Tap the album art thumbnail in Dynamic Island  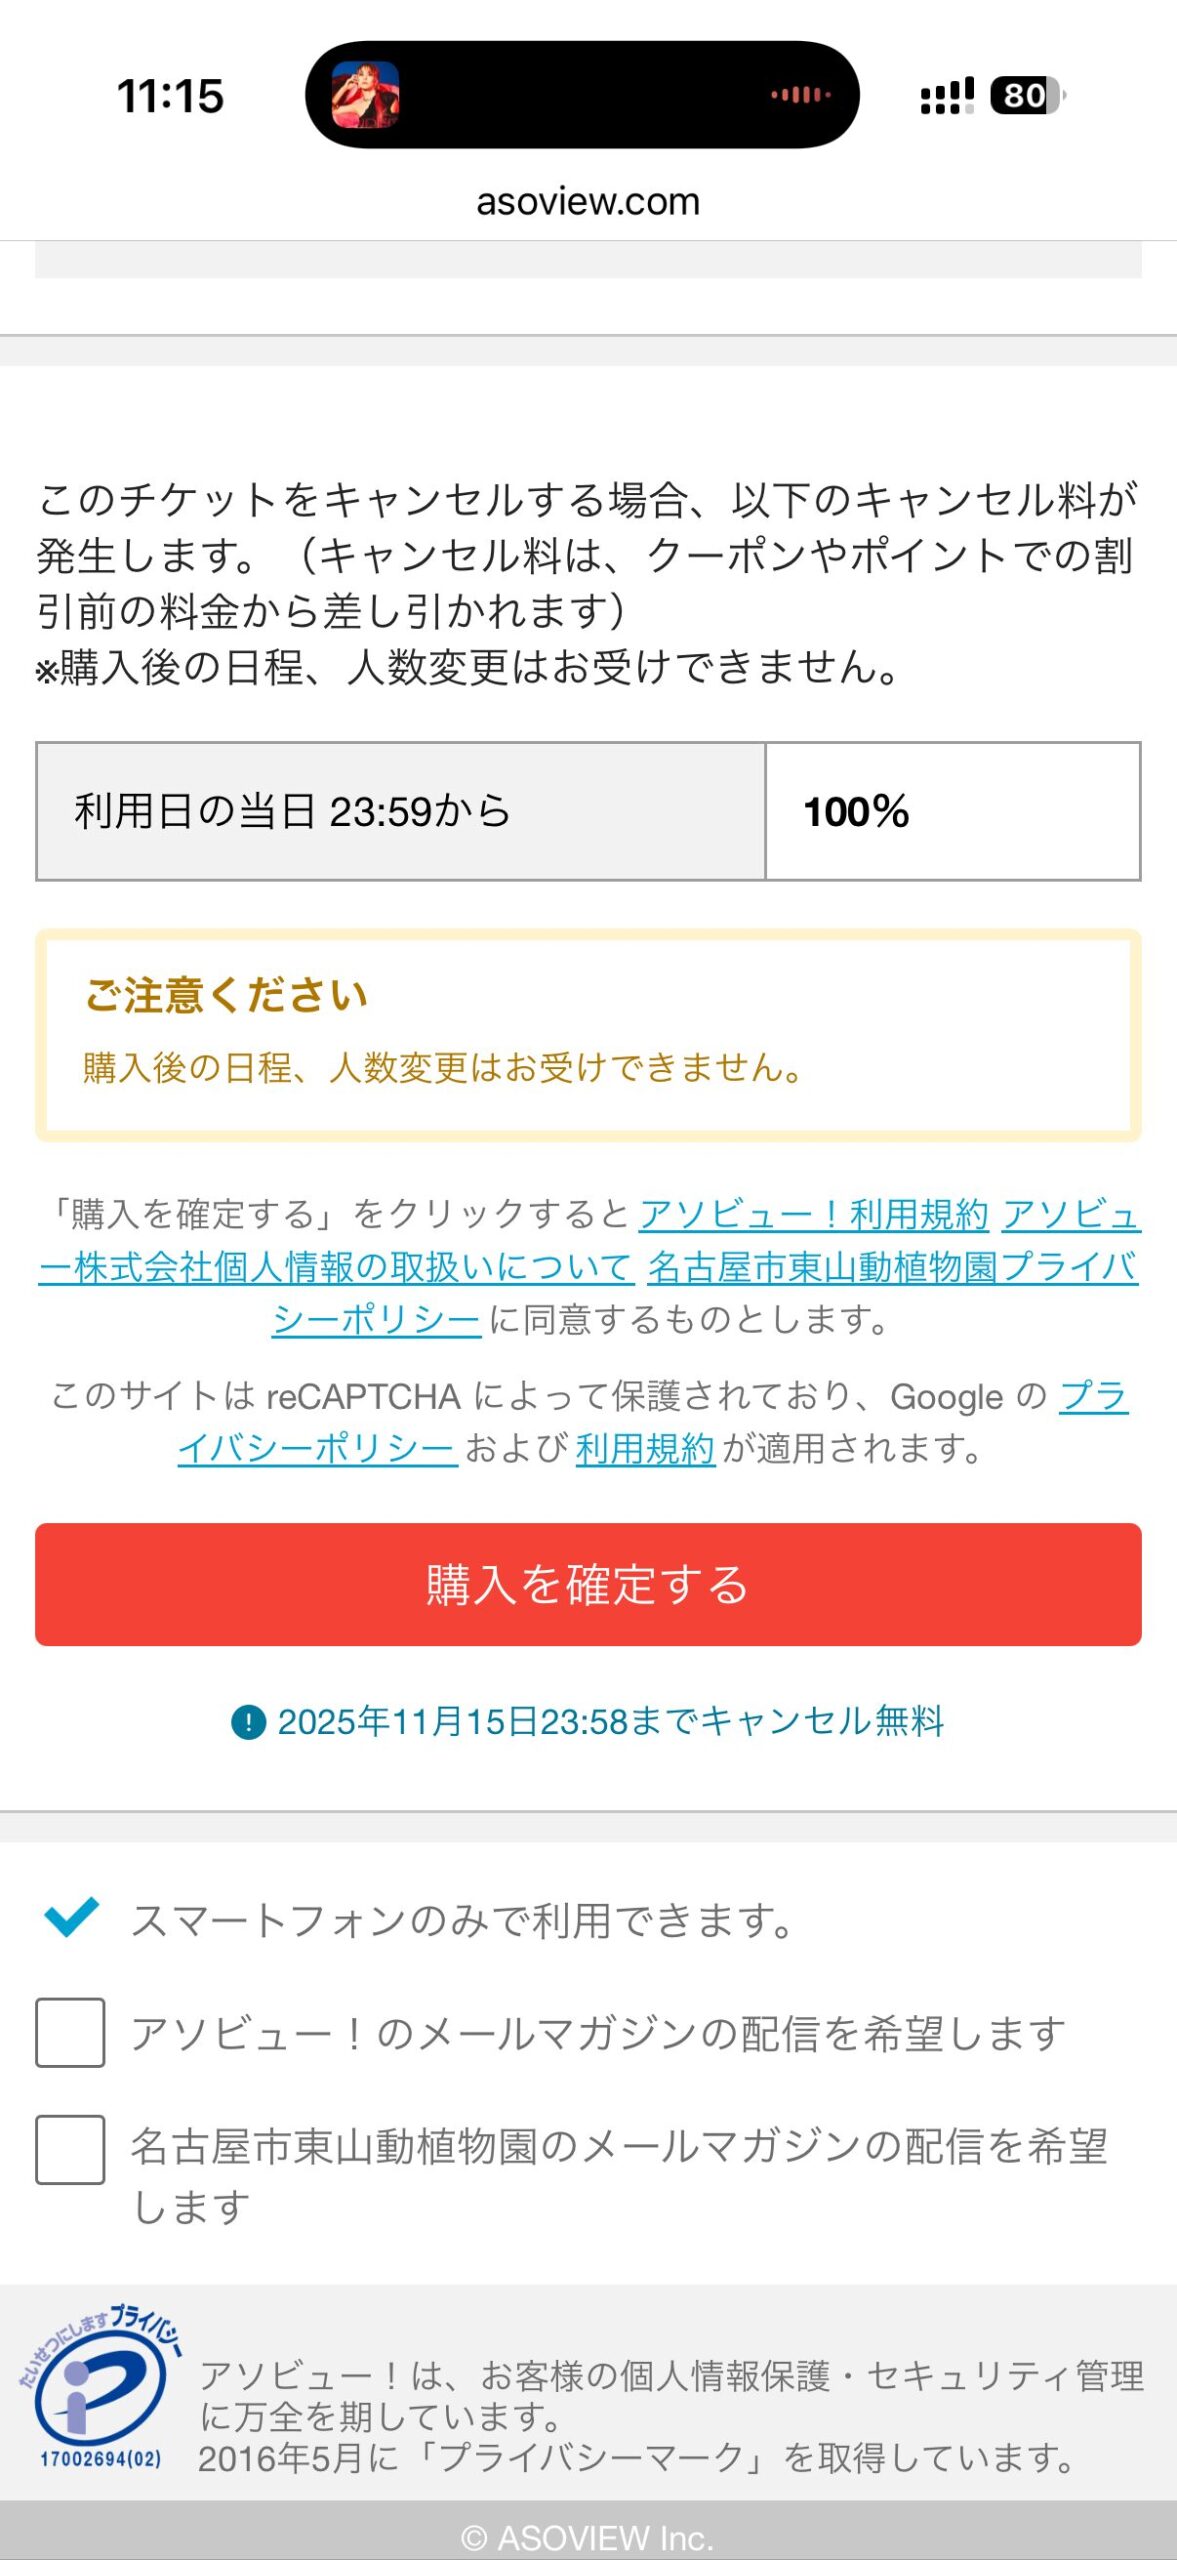tap(365, 95)
